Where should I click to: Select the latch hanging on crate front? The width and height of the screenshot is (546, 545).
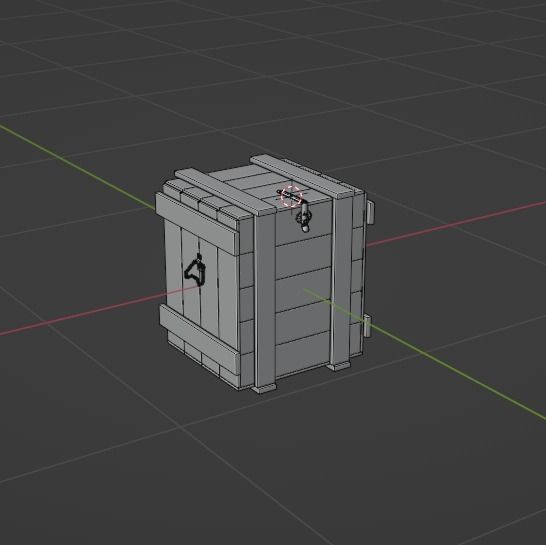(304, 217)
